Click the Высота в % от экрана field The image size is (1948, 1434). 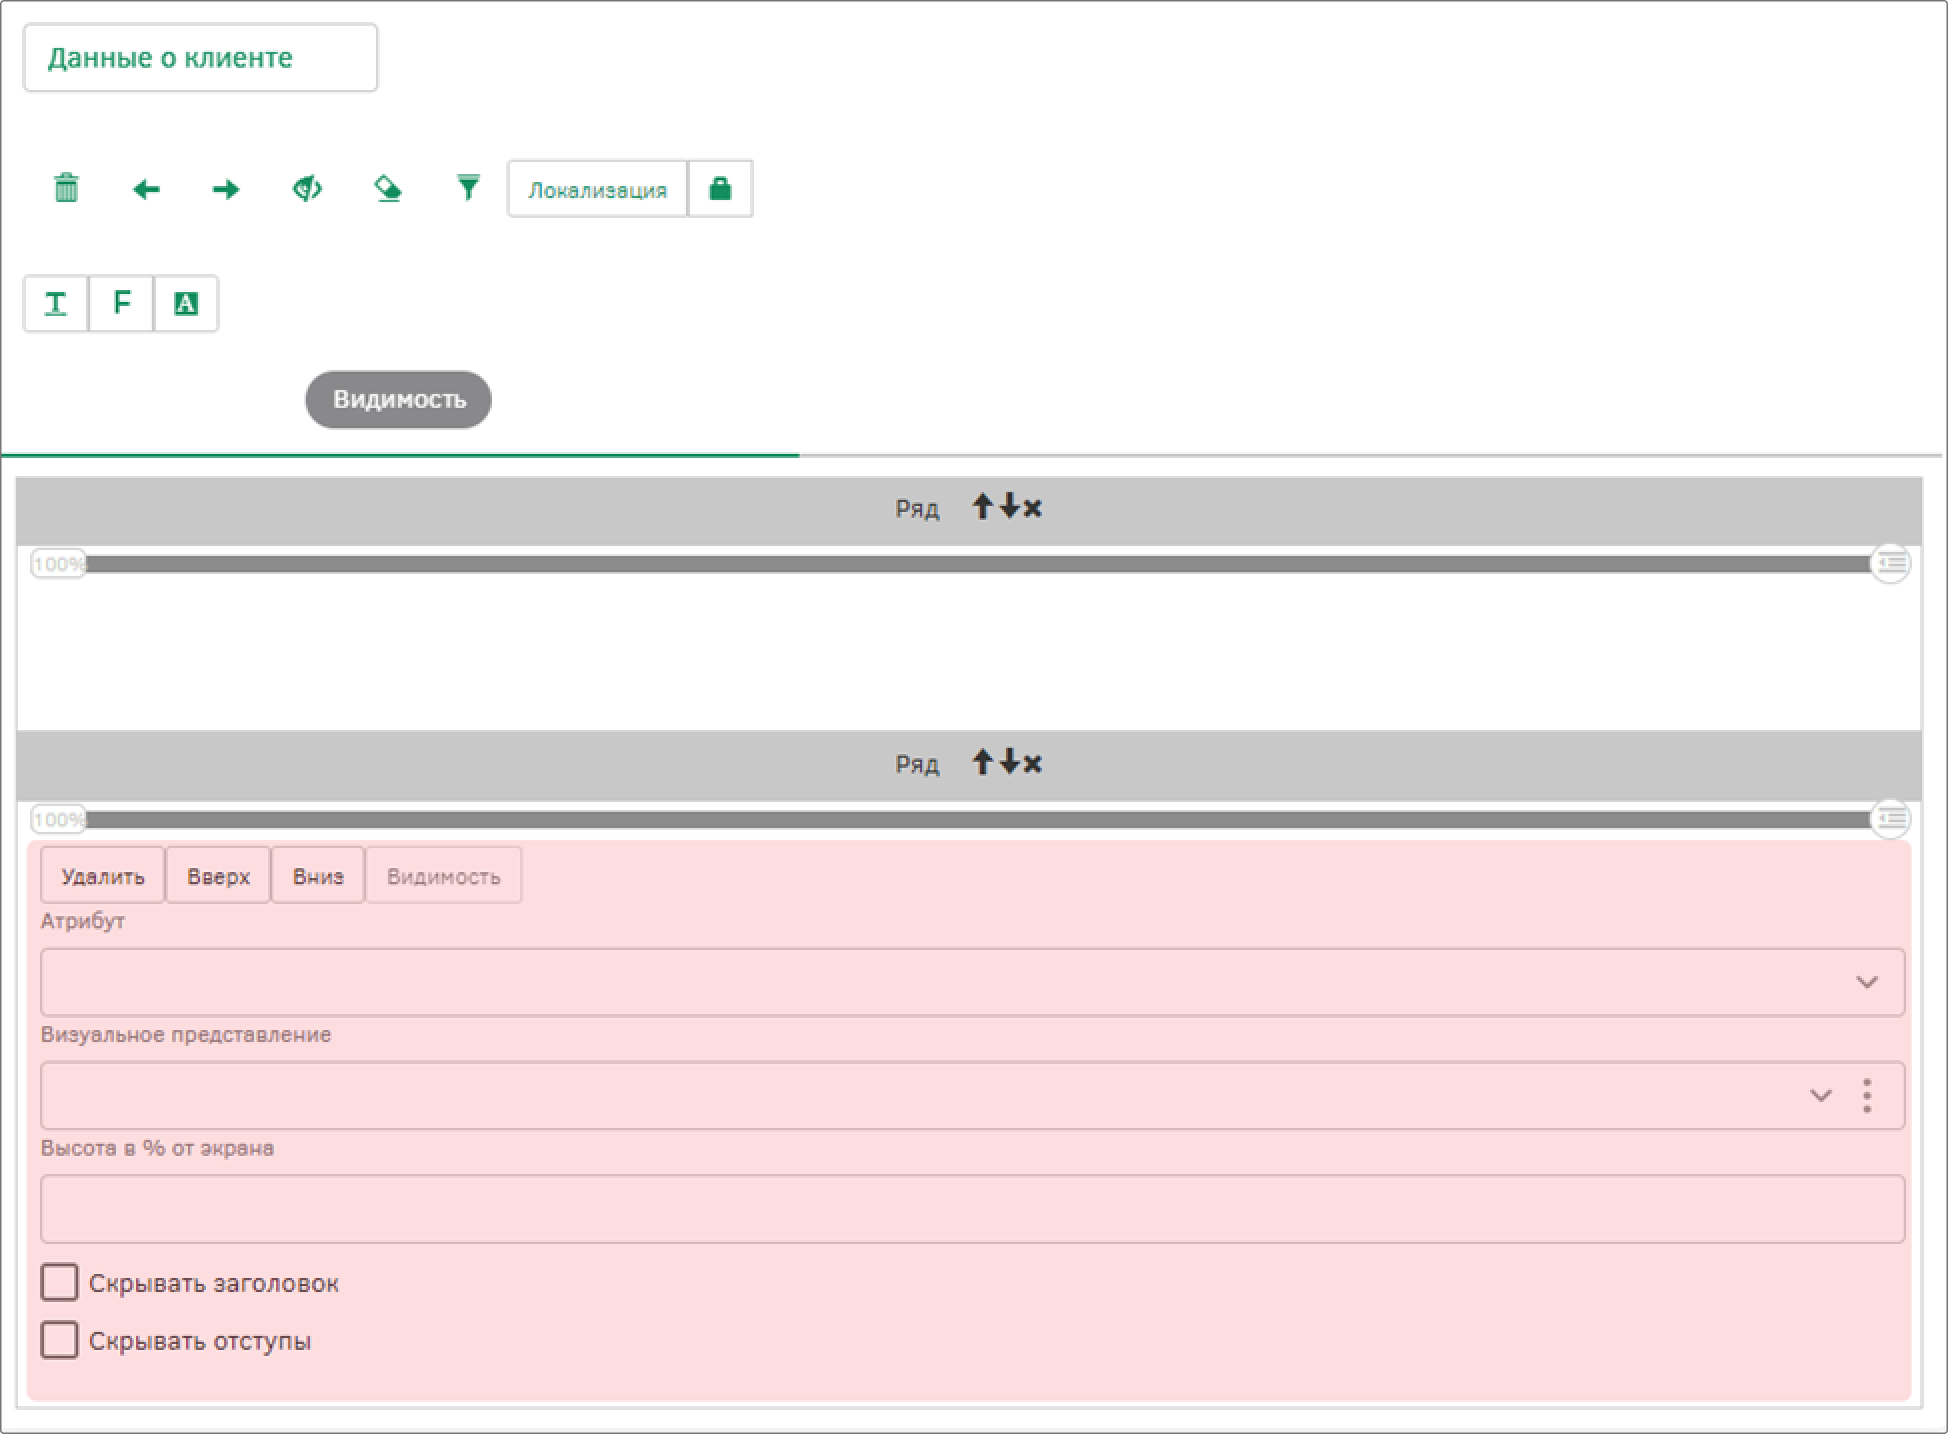pyautogui.click(x=972, y=1209)
